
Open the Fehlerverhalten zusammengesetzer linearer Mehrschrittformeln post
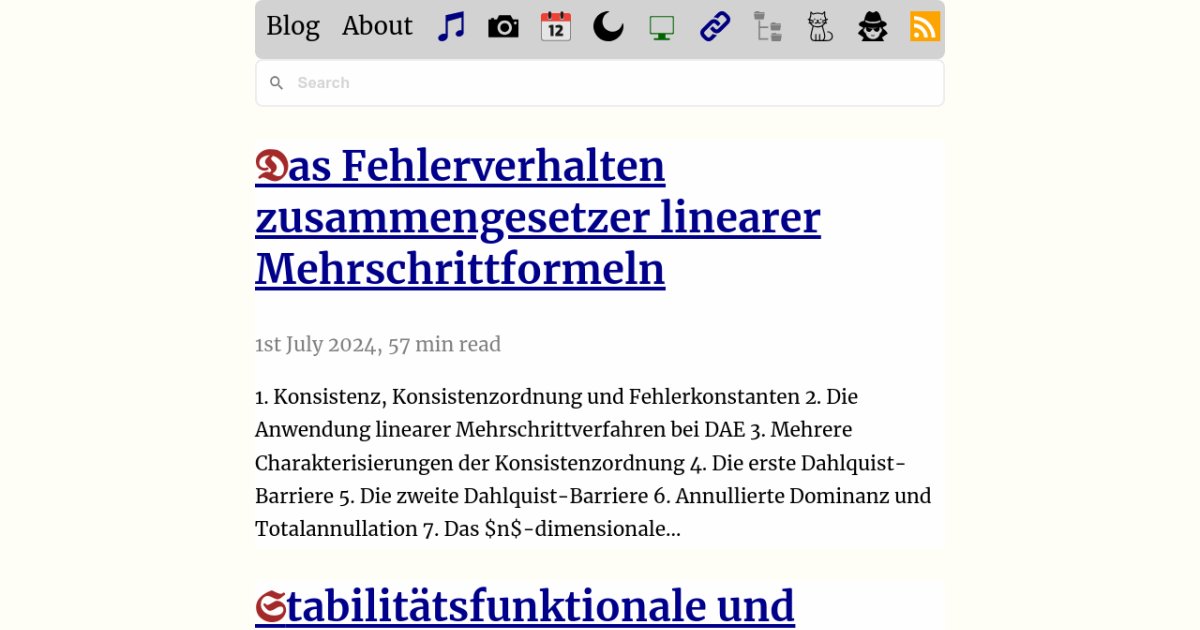coord(537,218)
